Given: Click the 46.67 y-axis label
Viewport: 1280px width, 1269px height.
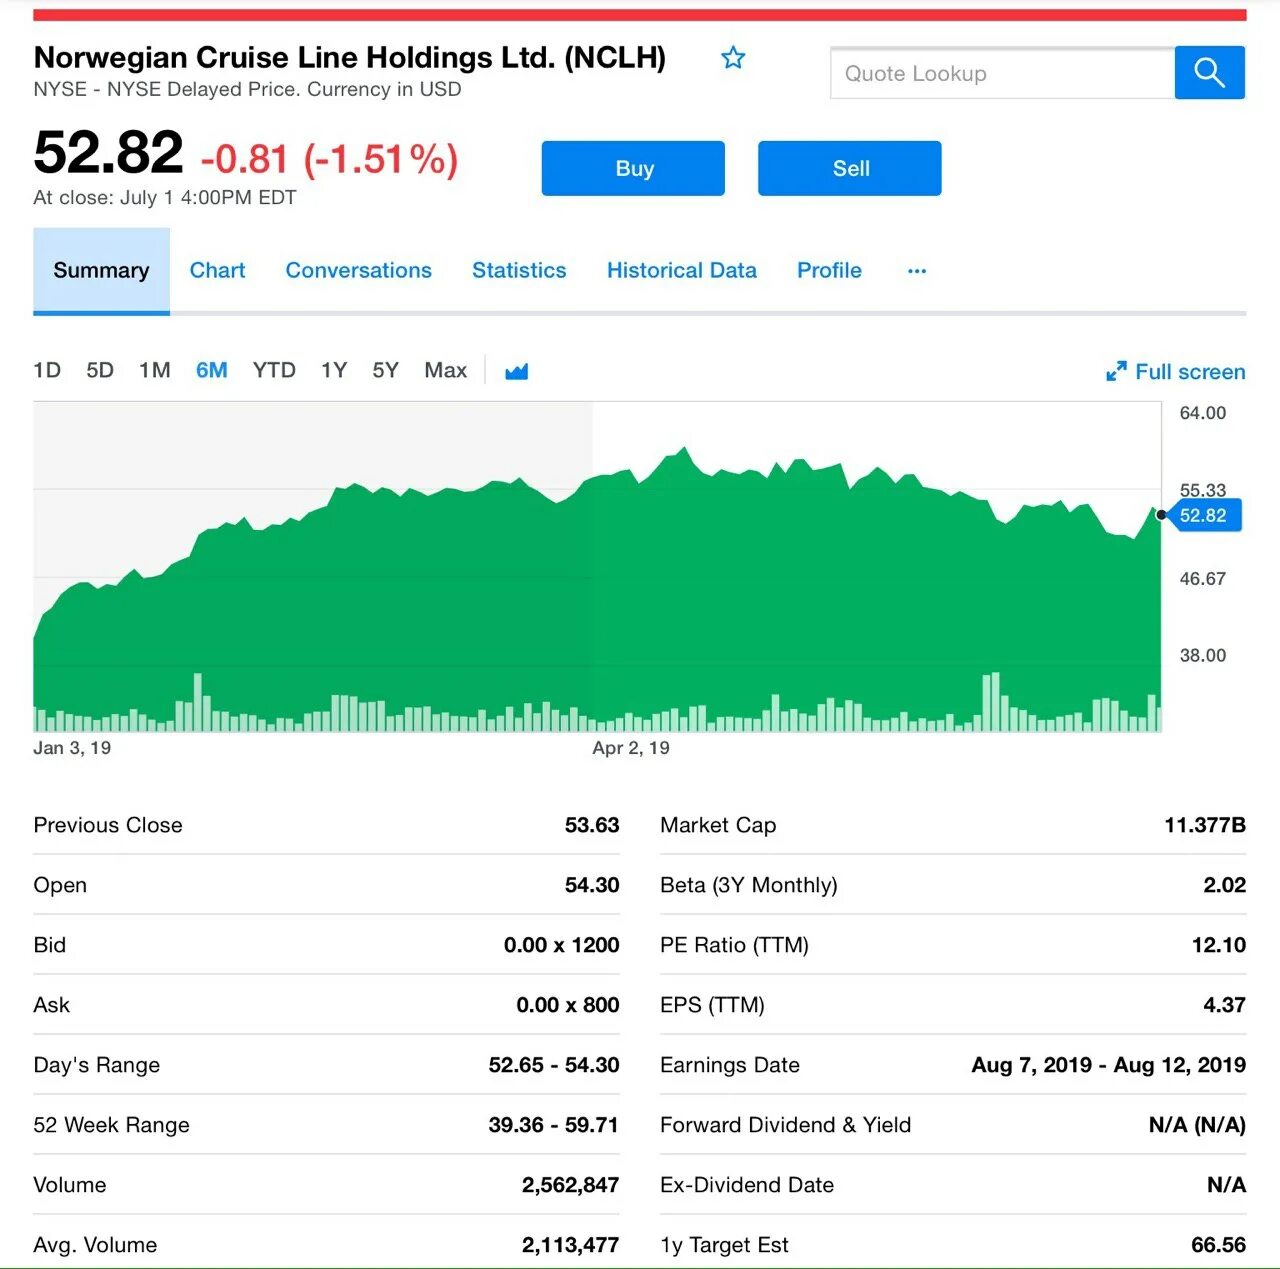Looking at the screenshot, I should pos(1202,579).
